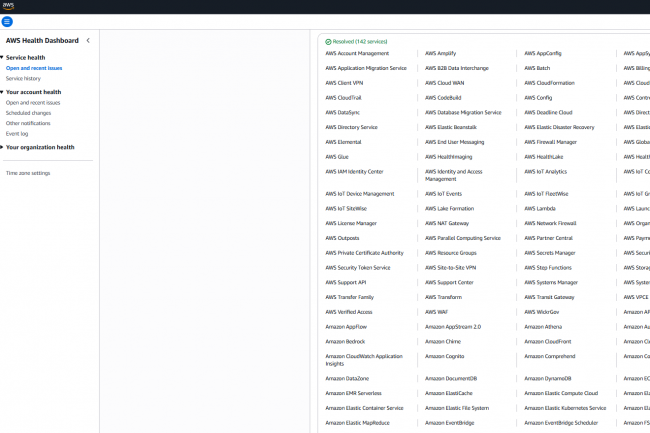
Task: Click Resolved (142 services) heading
Action: (x=360, y=42)
